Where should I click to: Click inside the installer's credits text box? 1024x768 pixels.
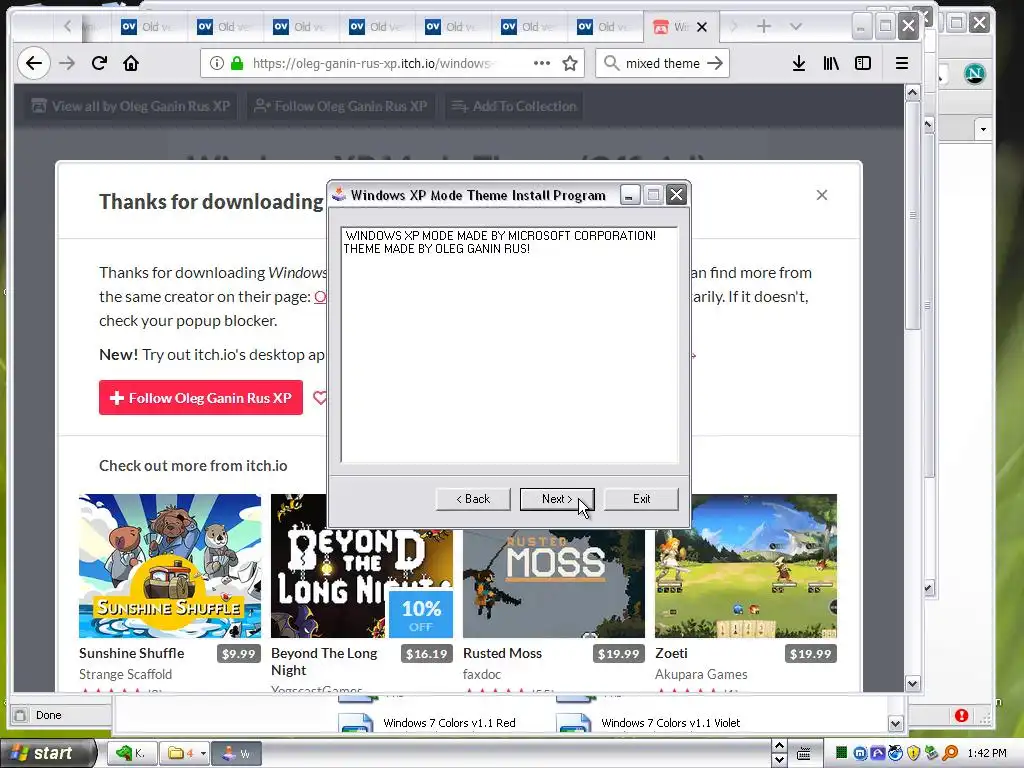tap(509, 345)
